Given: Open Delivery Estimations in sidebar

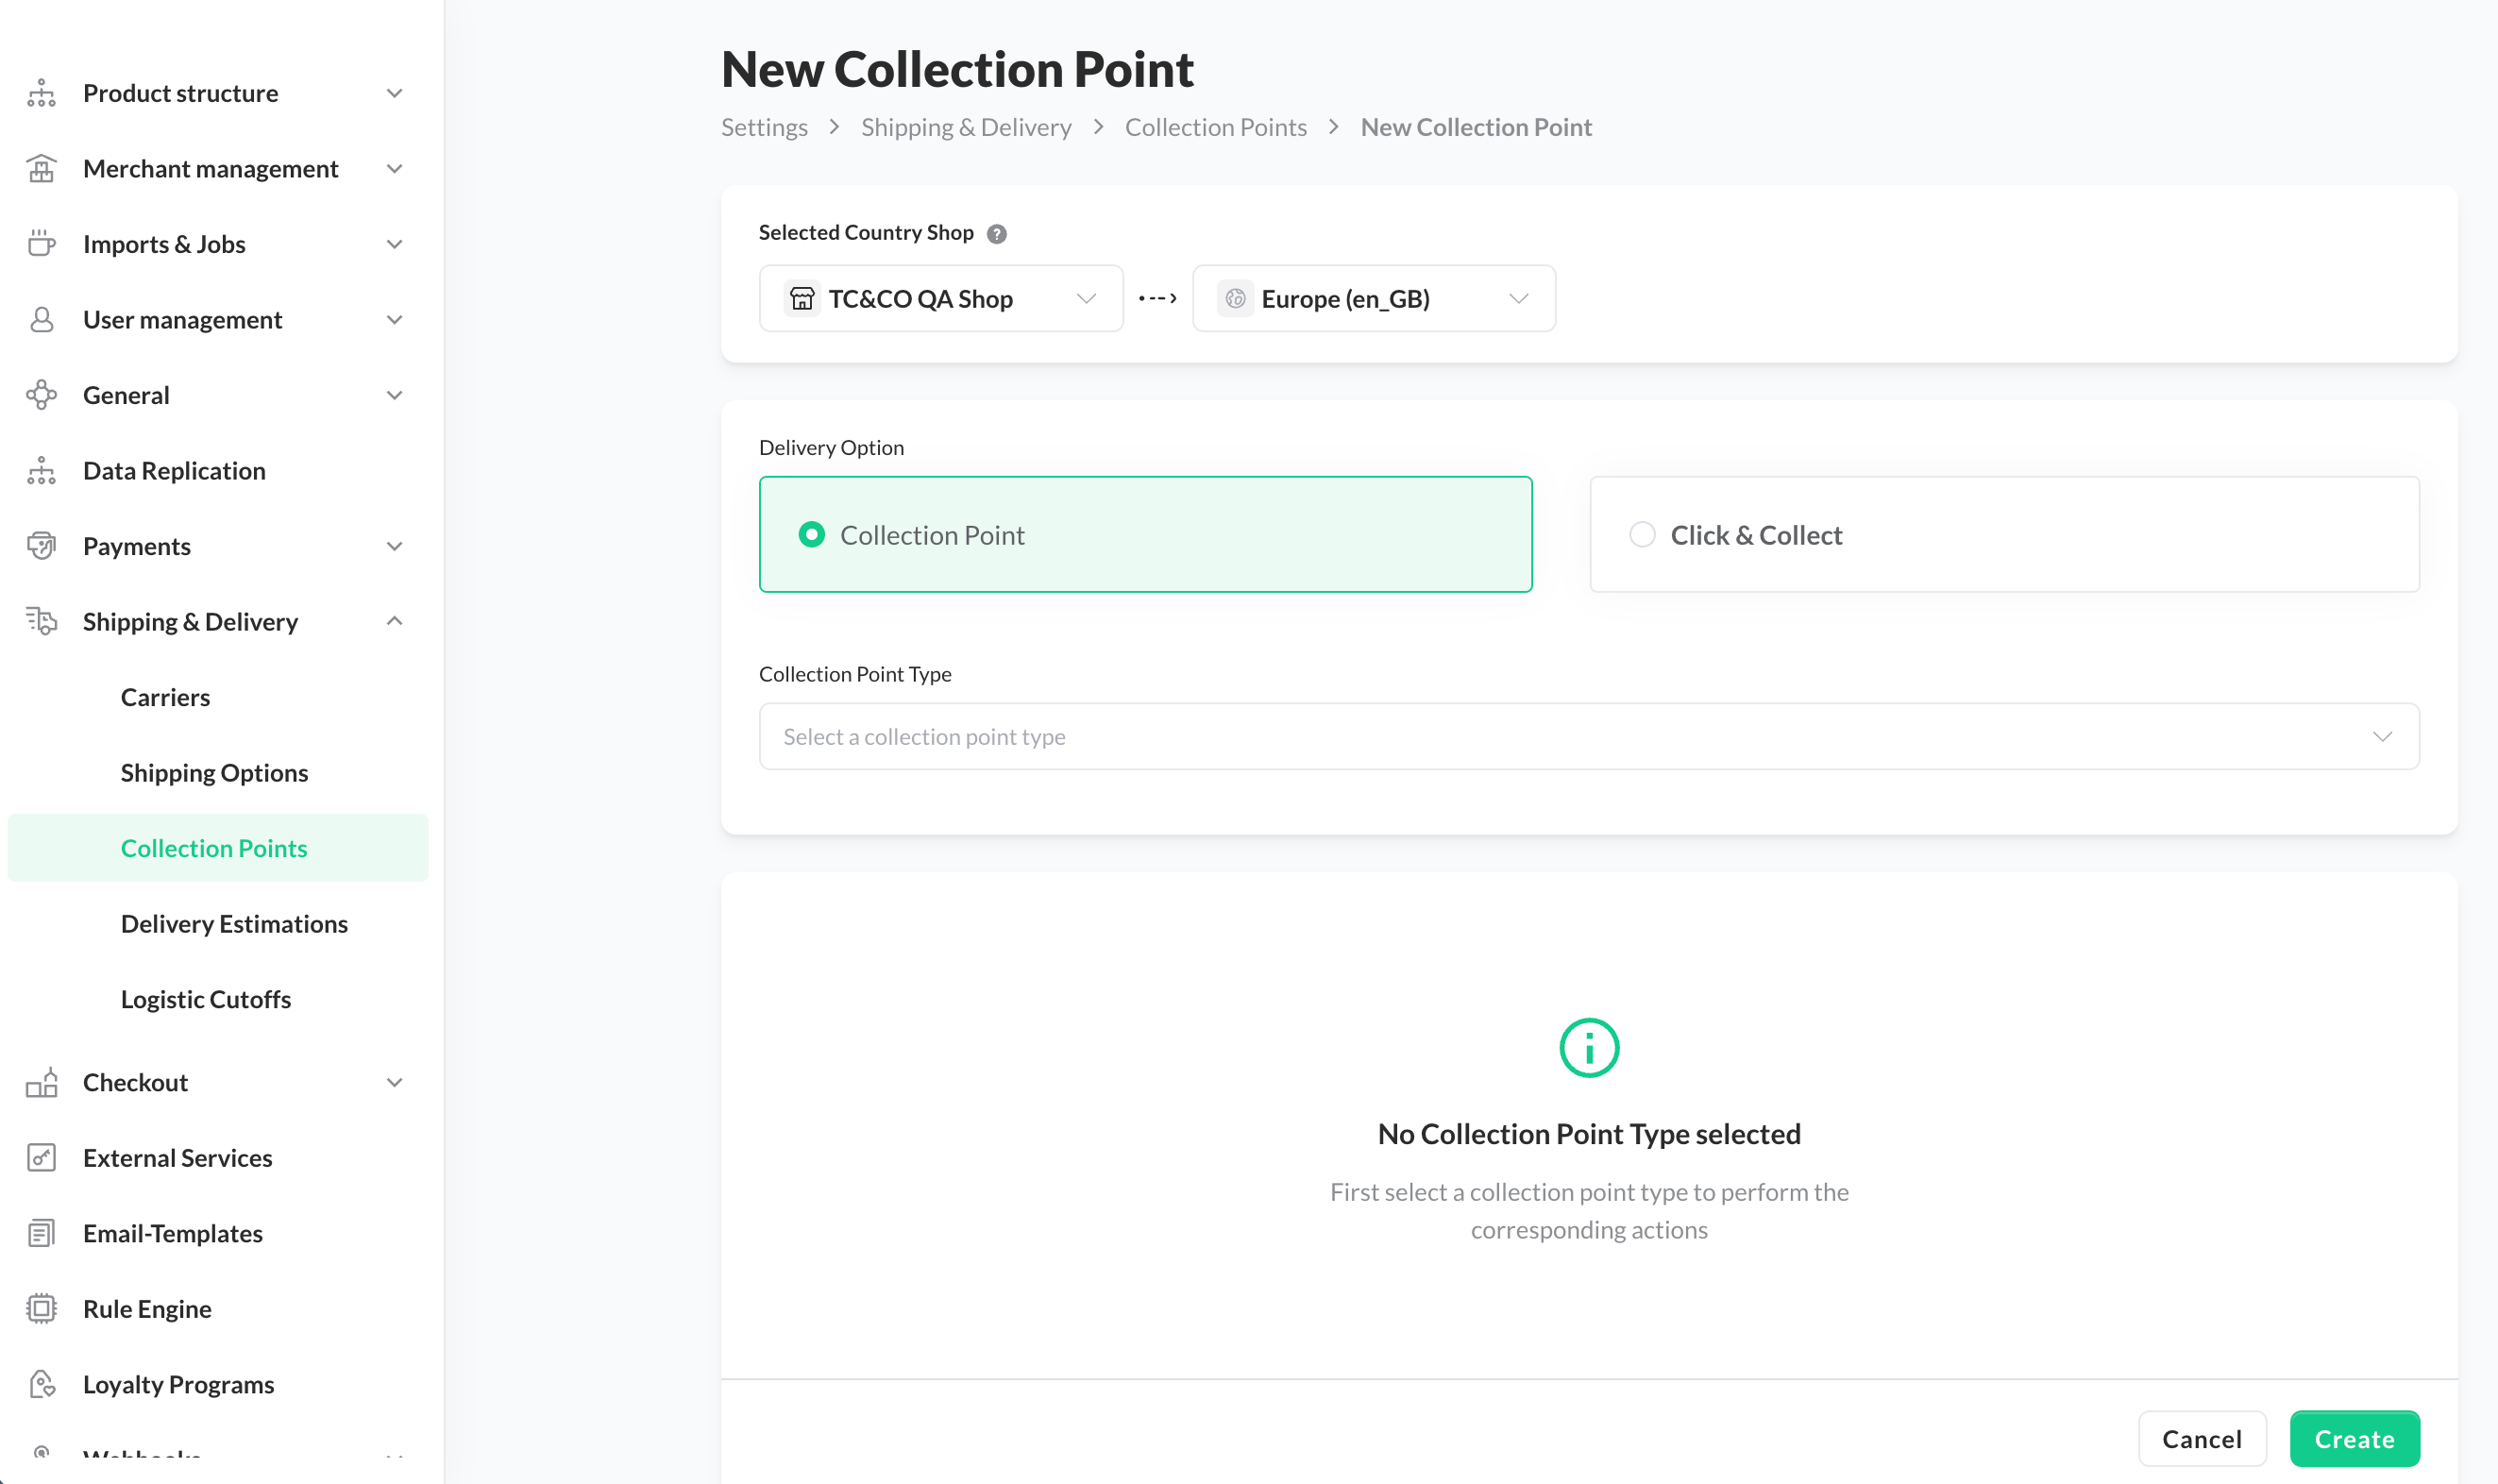Looking at the screenshot, I should tap(234, 924).
